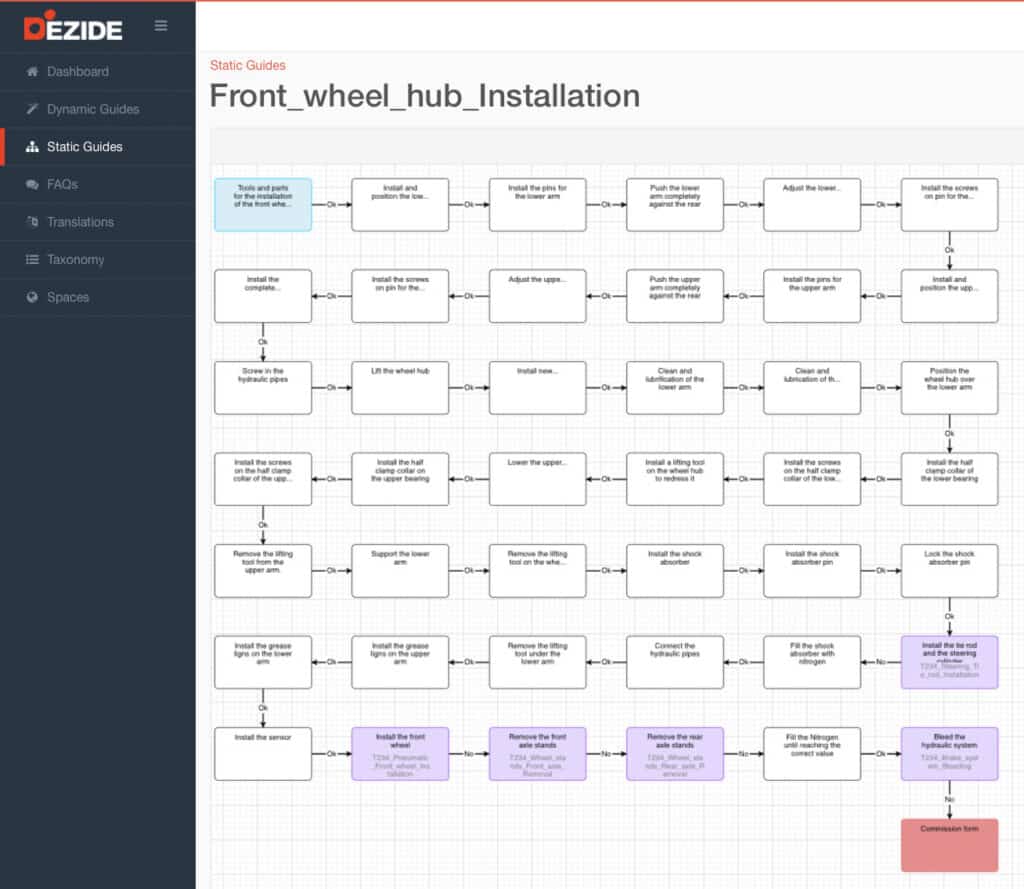Click the Dezide logo
This screenshot has width=1024, height=889.
tap(73, 27)
